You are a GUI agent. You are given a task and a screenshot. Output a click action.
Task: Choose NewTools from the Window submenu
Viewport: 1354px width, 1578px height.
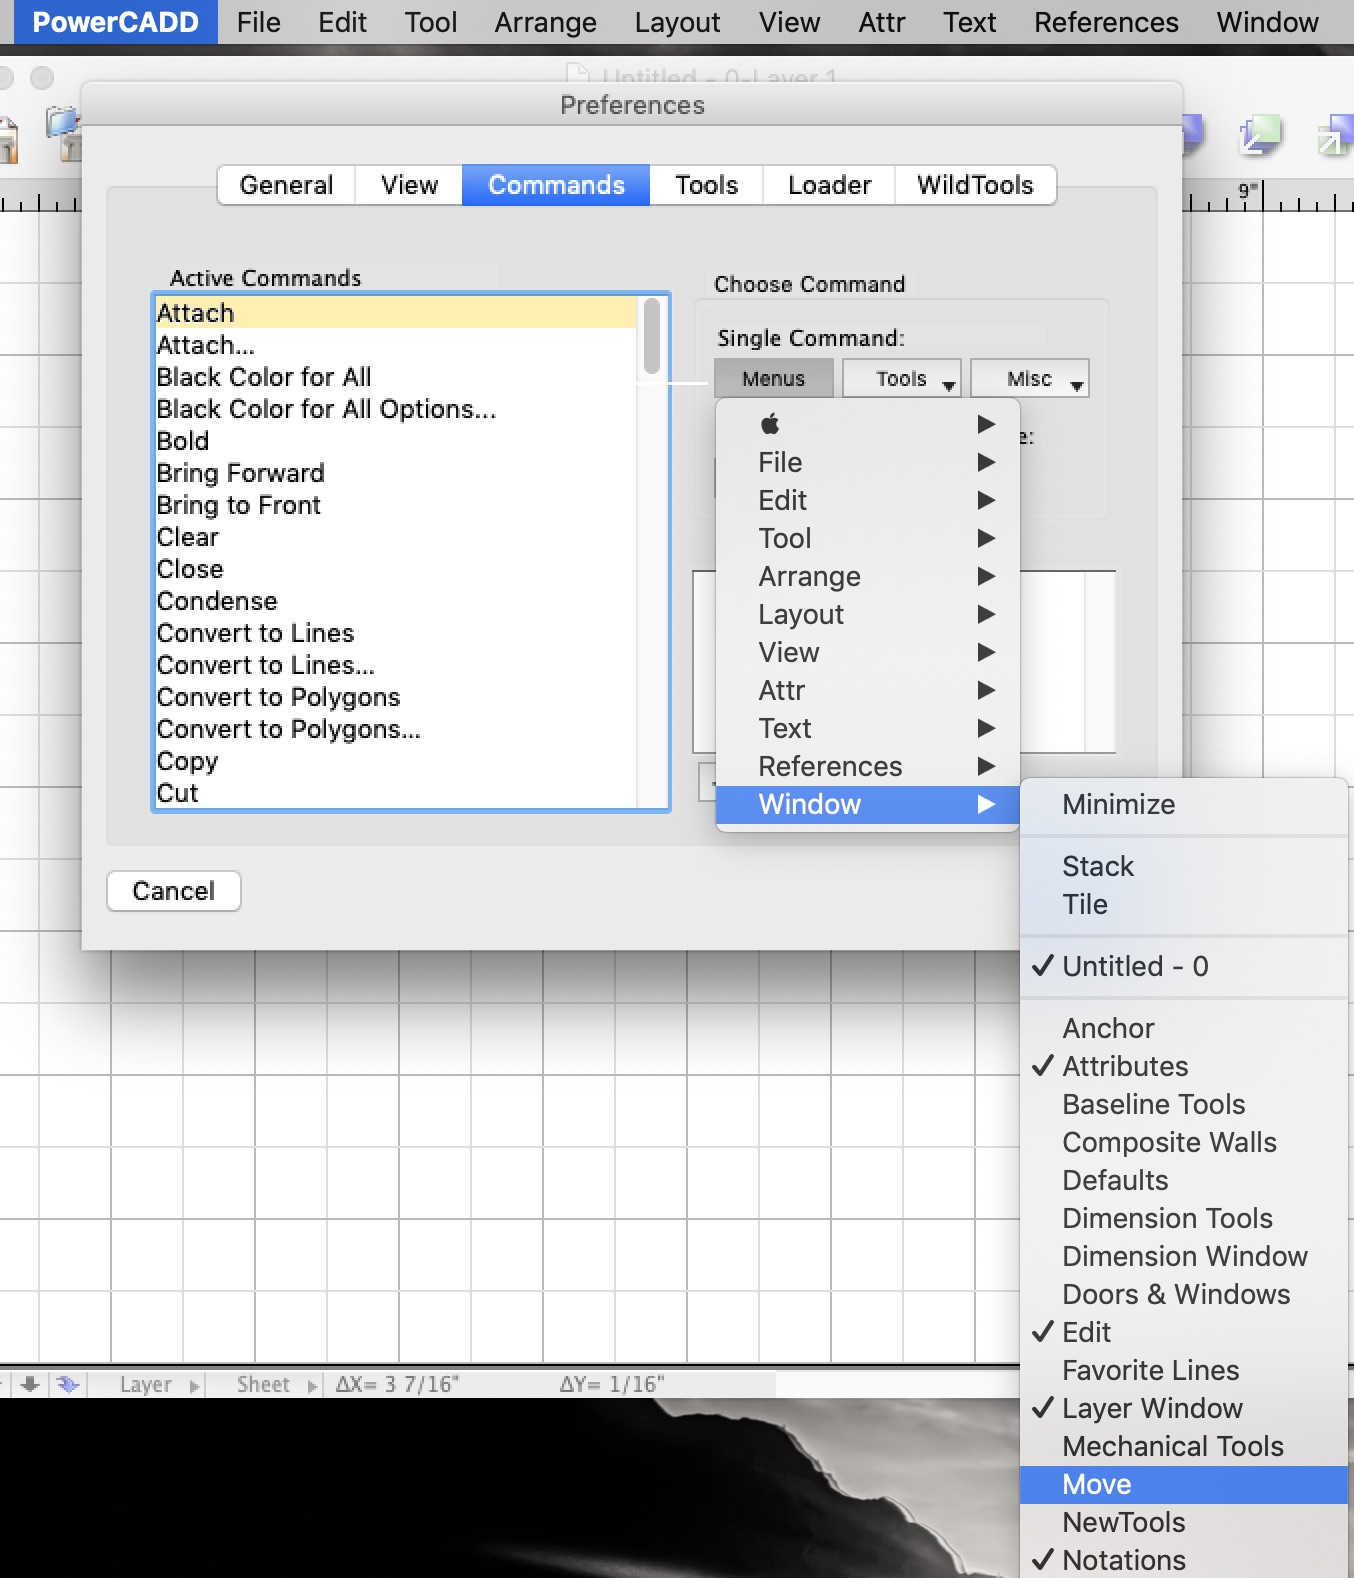point(1184,1522)
